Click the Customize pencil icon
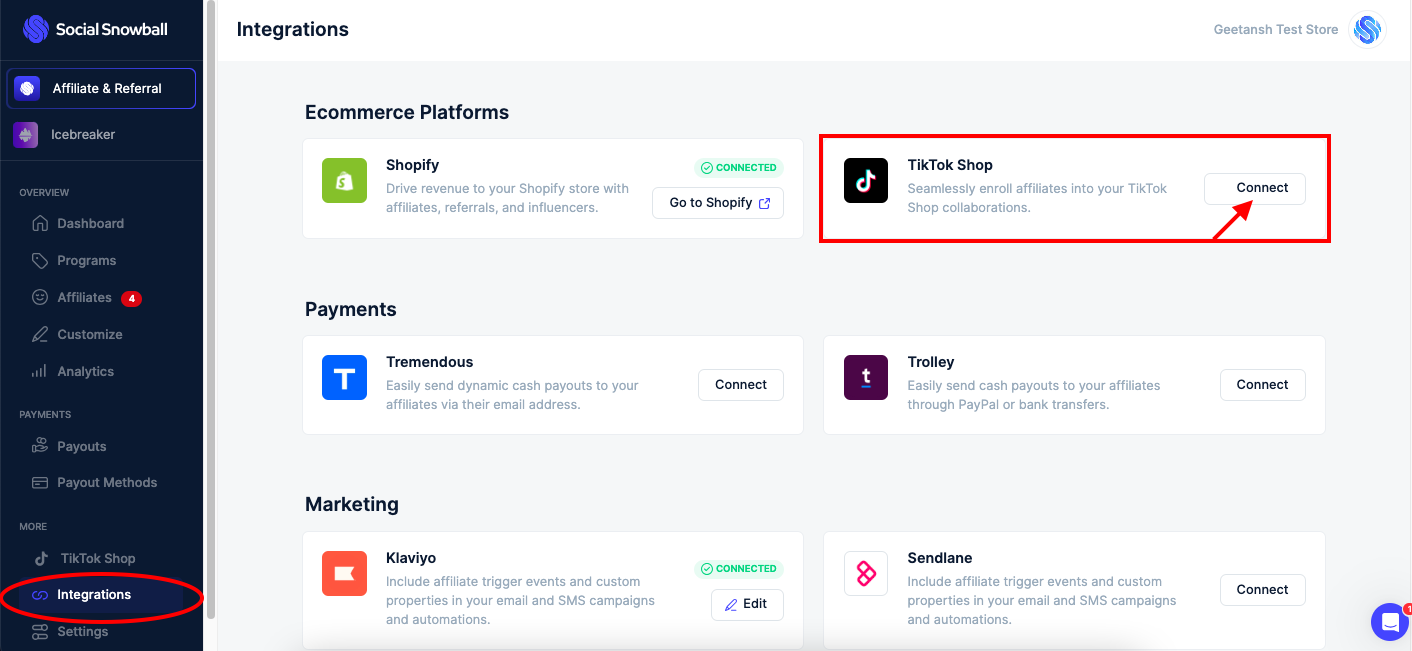1412x651 pixels. click(40, 334)
